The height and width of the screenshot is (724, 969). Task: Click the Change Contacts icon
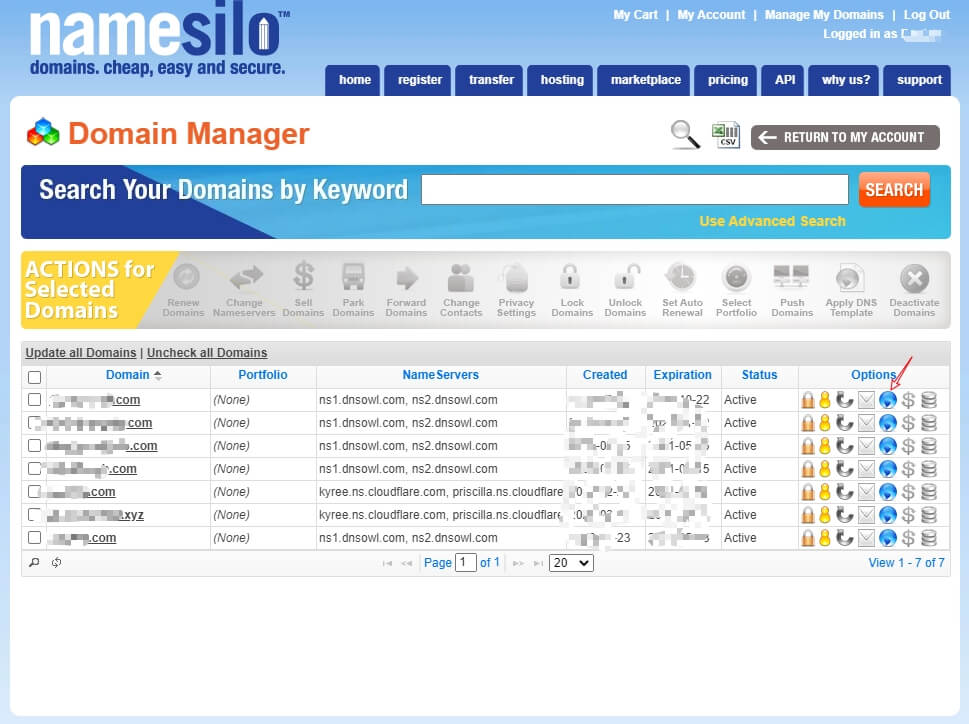coord(461,278)
